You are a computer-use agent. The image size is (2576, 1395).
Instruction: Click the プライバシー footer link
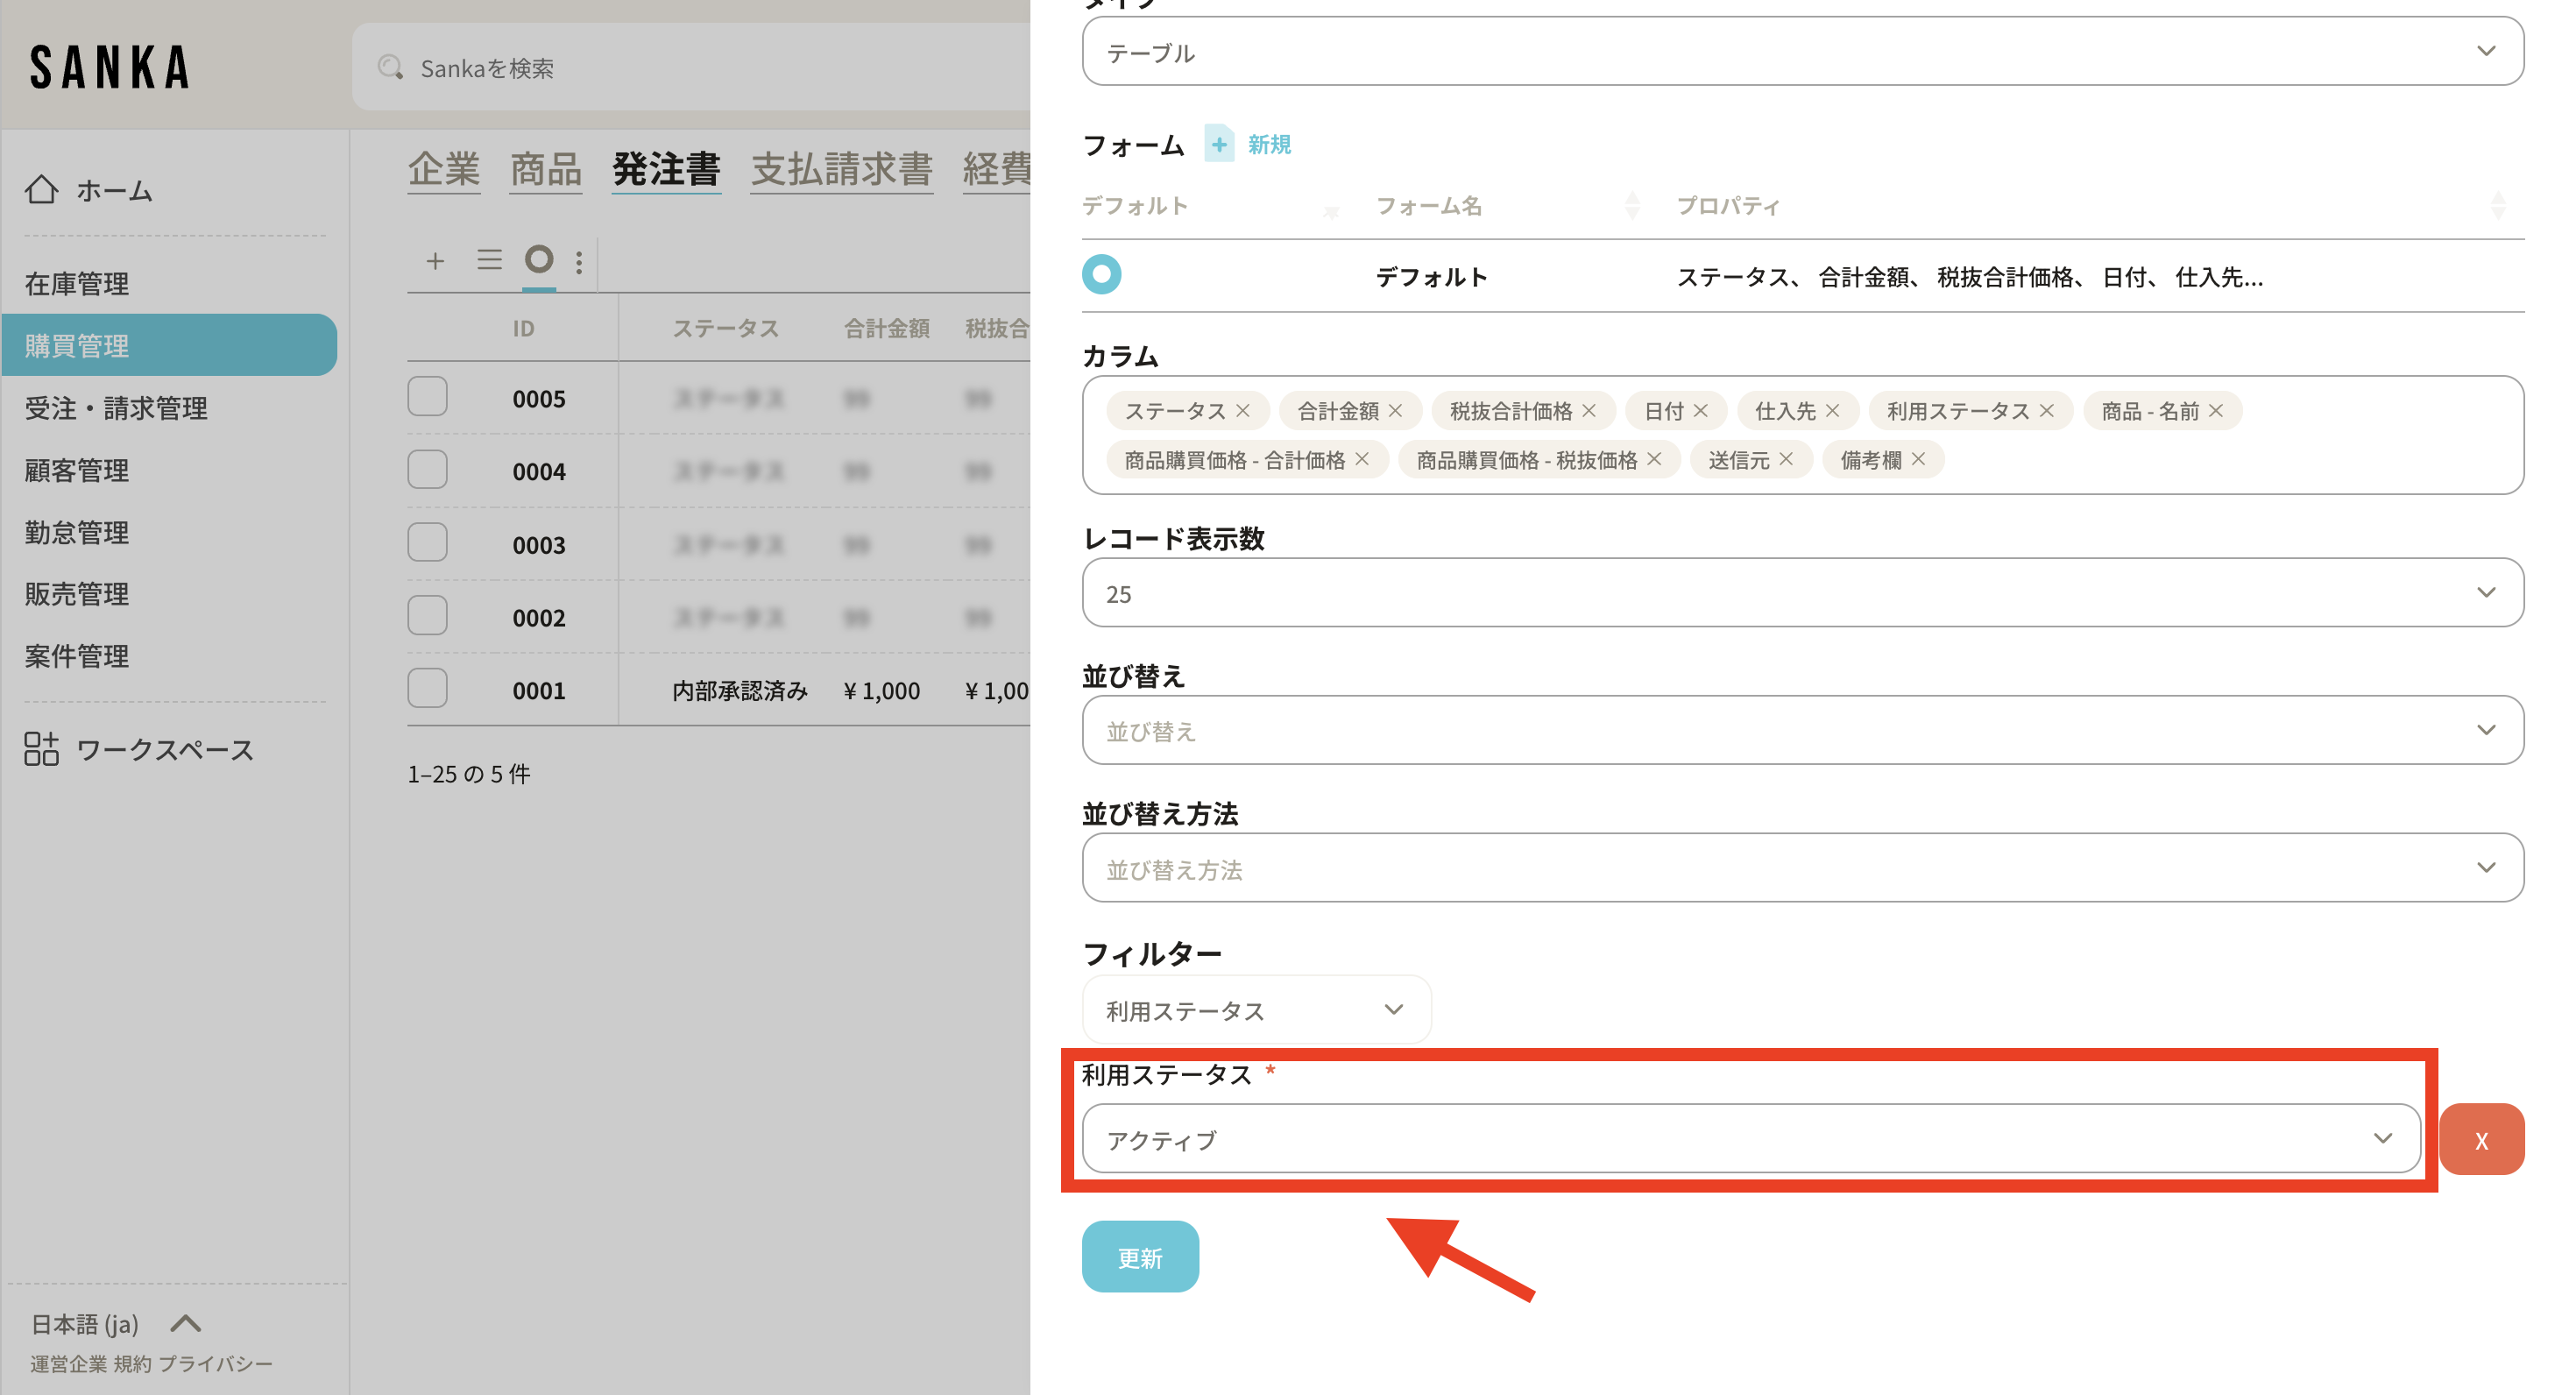point(215,1364)
